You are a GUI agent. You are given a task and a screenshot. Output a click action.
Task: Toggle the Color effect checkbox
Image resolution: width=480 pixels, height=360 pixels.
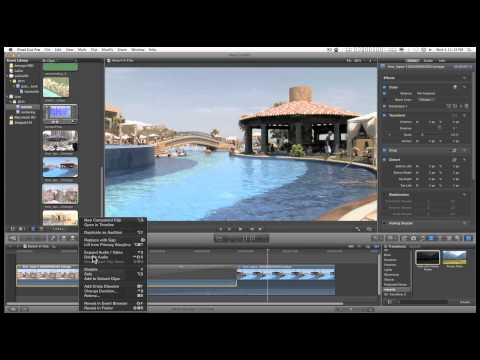click(x=385, y=87)
